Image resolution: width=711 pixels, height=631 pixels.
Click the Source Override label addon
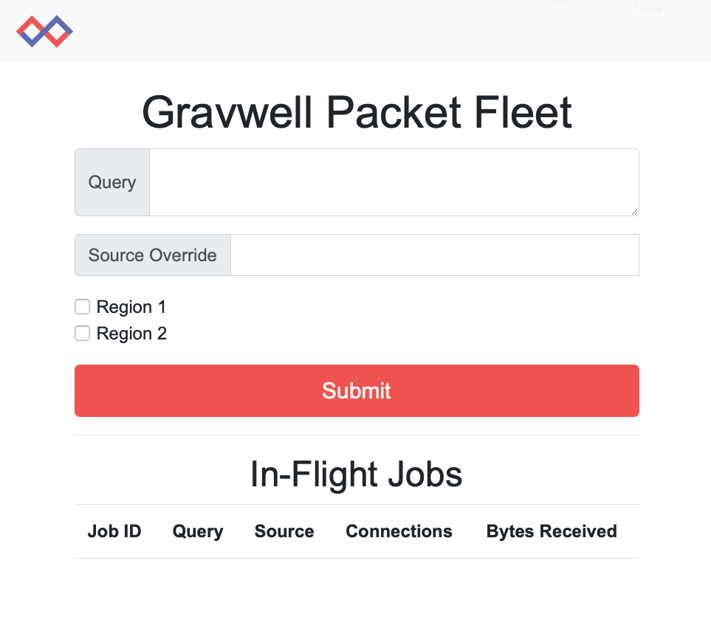[x=152, y=255]
